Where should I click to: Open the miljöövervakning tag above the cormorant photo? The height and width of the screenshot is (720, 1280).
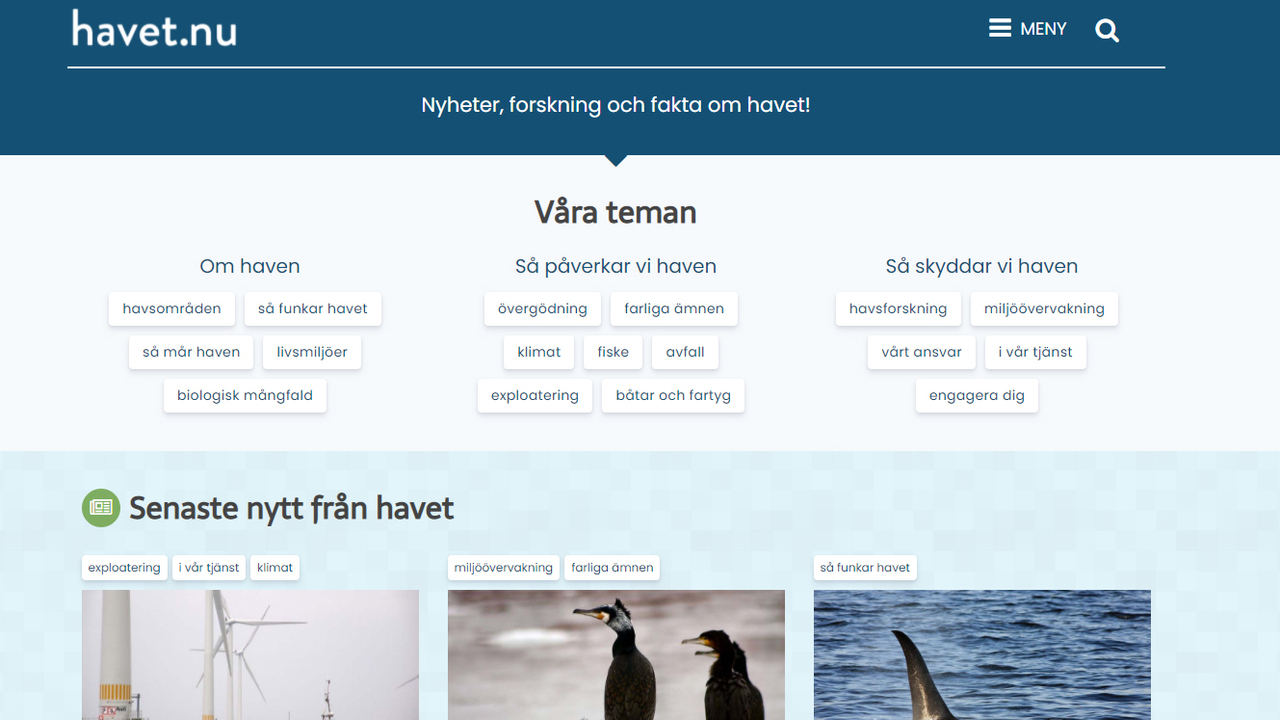pos(503,567)
